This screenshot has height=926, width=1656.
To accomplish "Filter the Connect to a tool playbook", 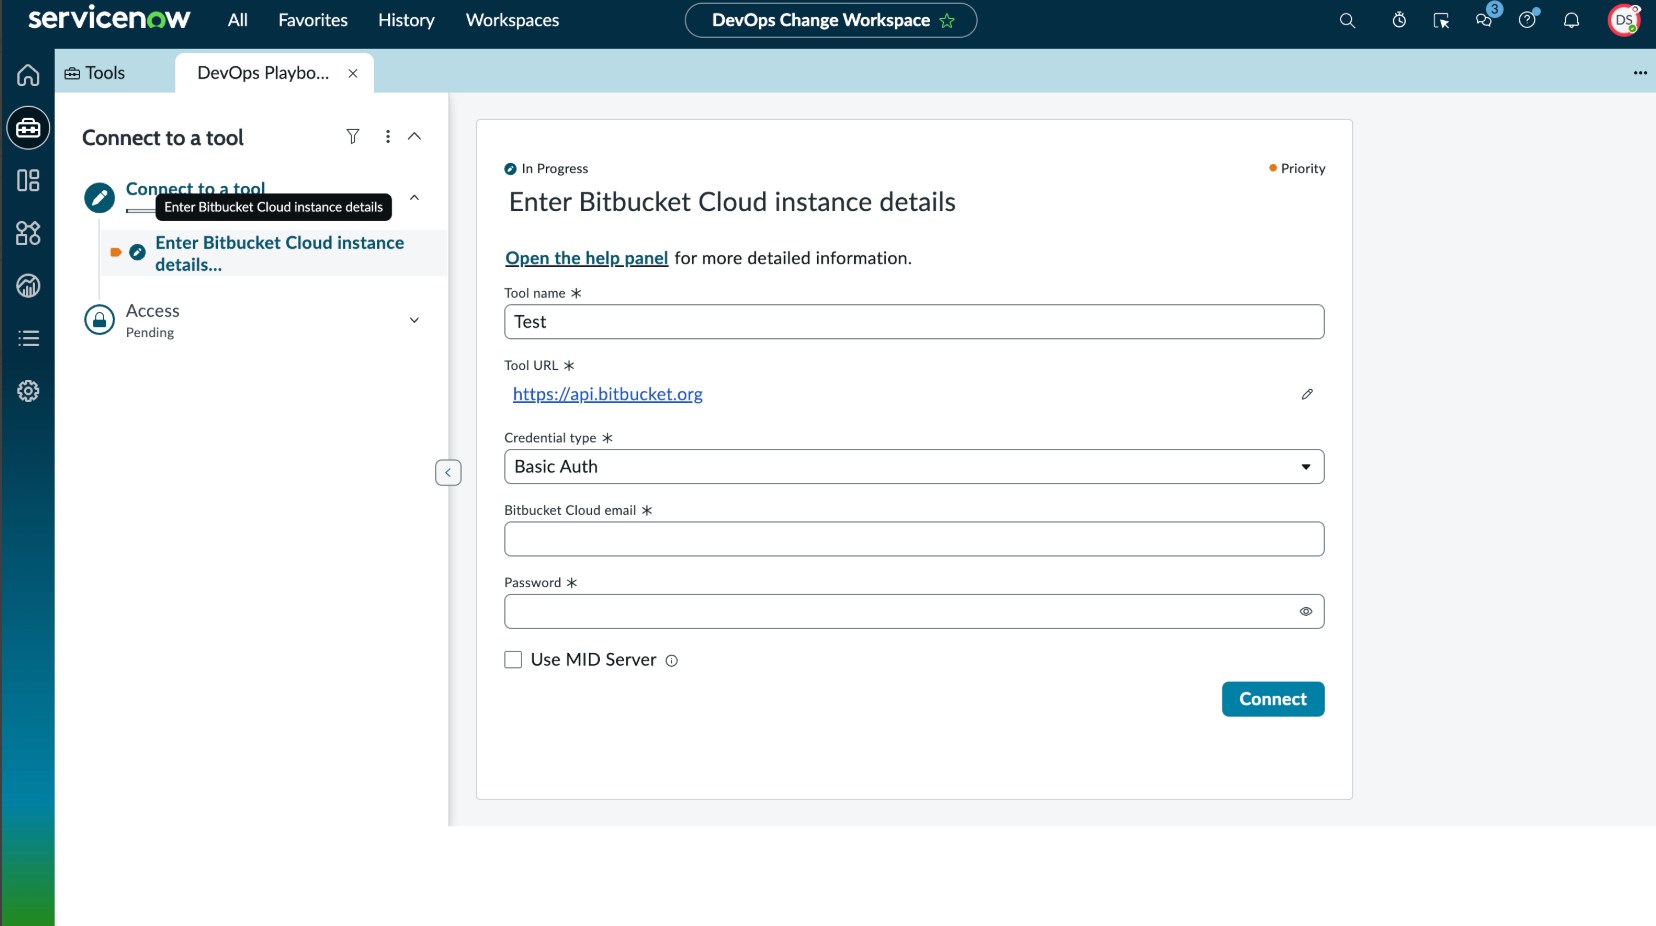I will [x=353, y=136].
